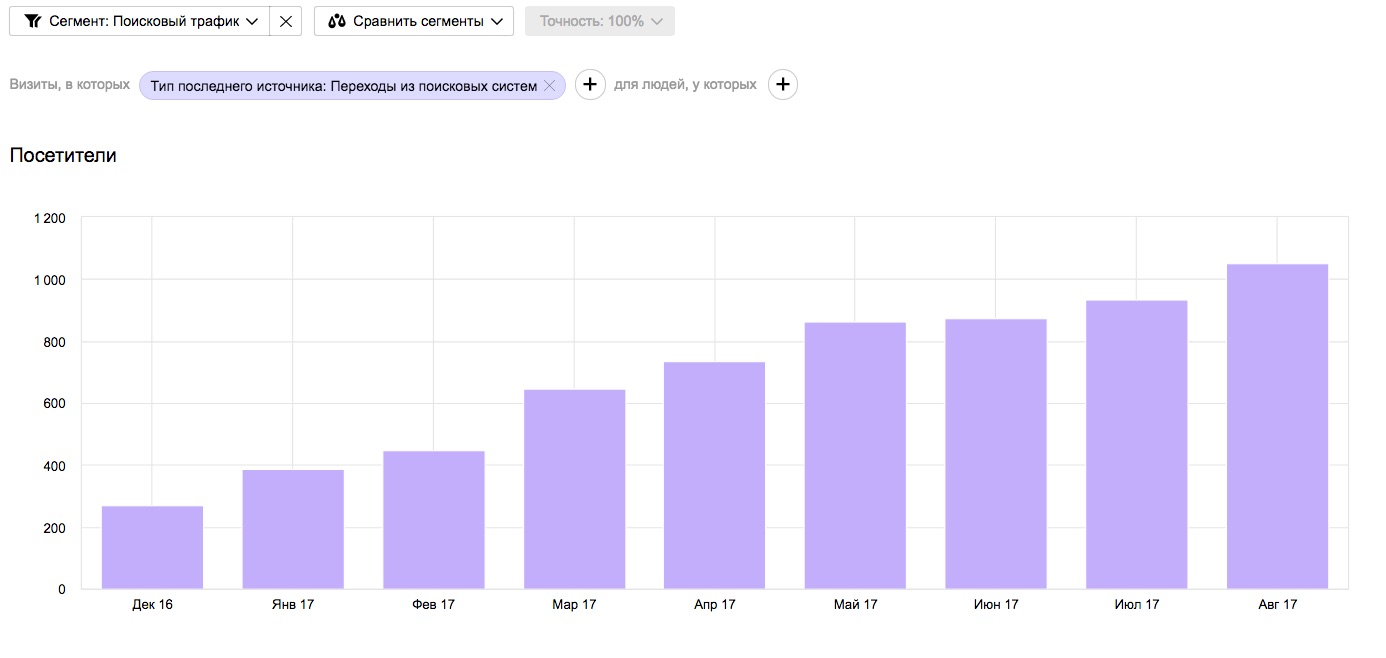This screenshot has width=1386, height=658.
Task: Click the 'Посетители' chart heading
Action: (x=63, y=156)
